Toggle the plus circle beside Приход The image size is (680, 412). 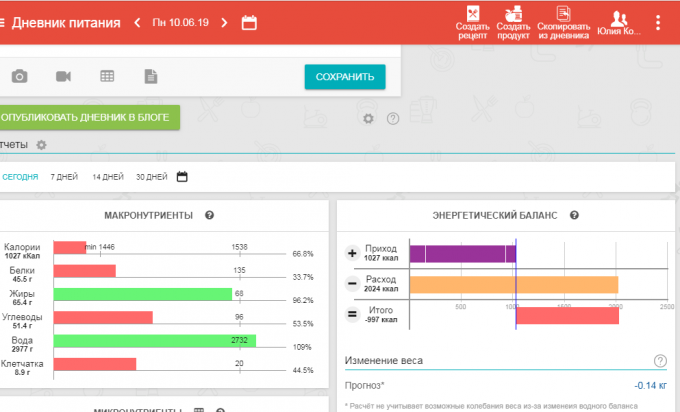352,253
